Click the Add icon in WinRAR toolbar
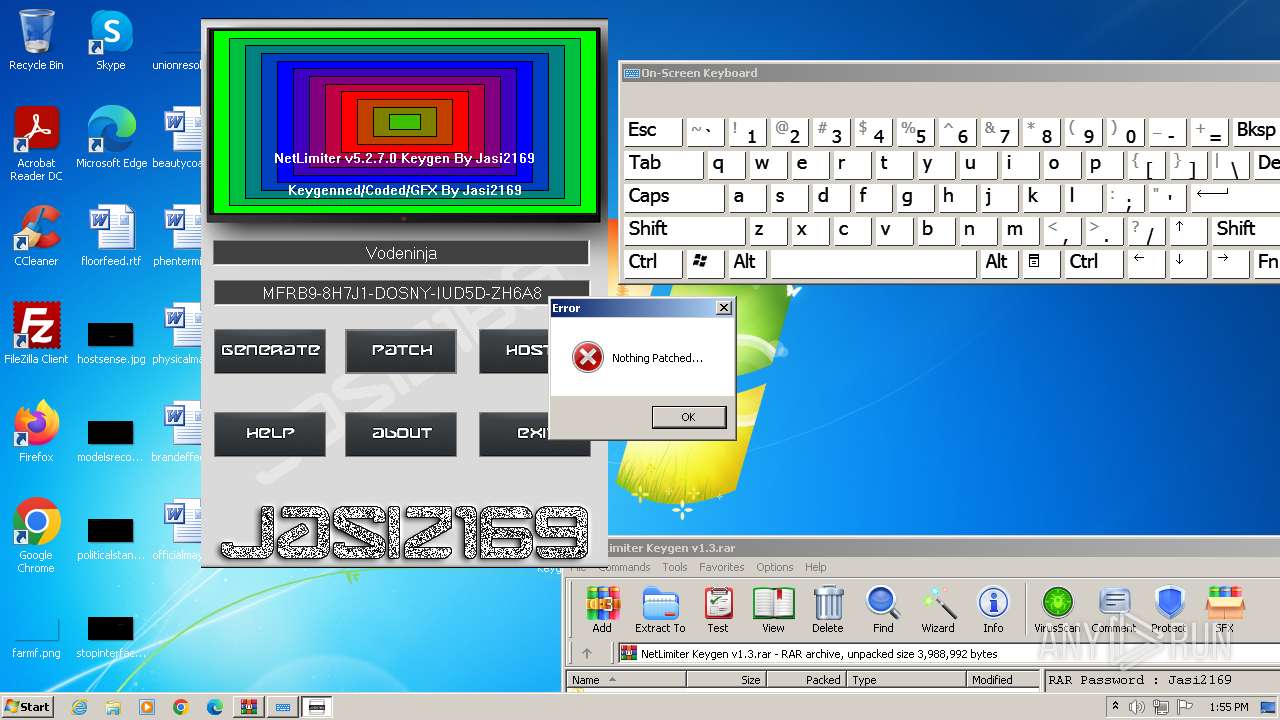Viewport: 1280px width, 720px height. 602,609
